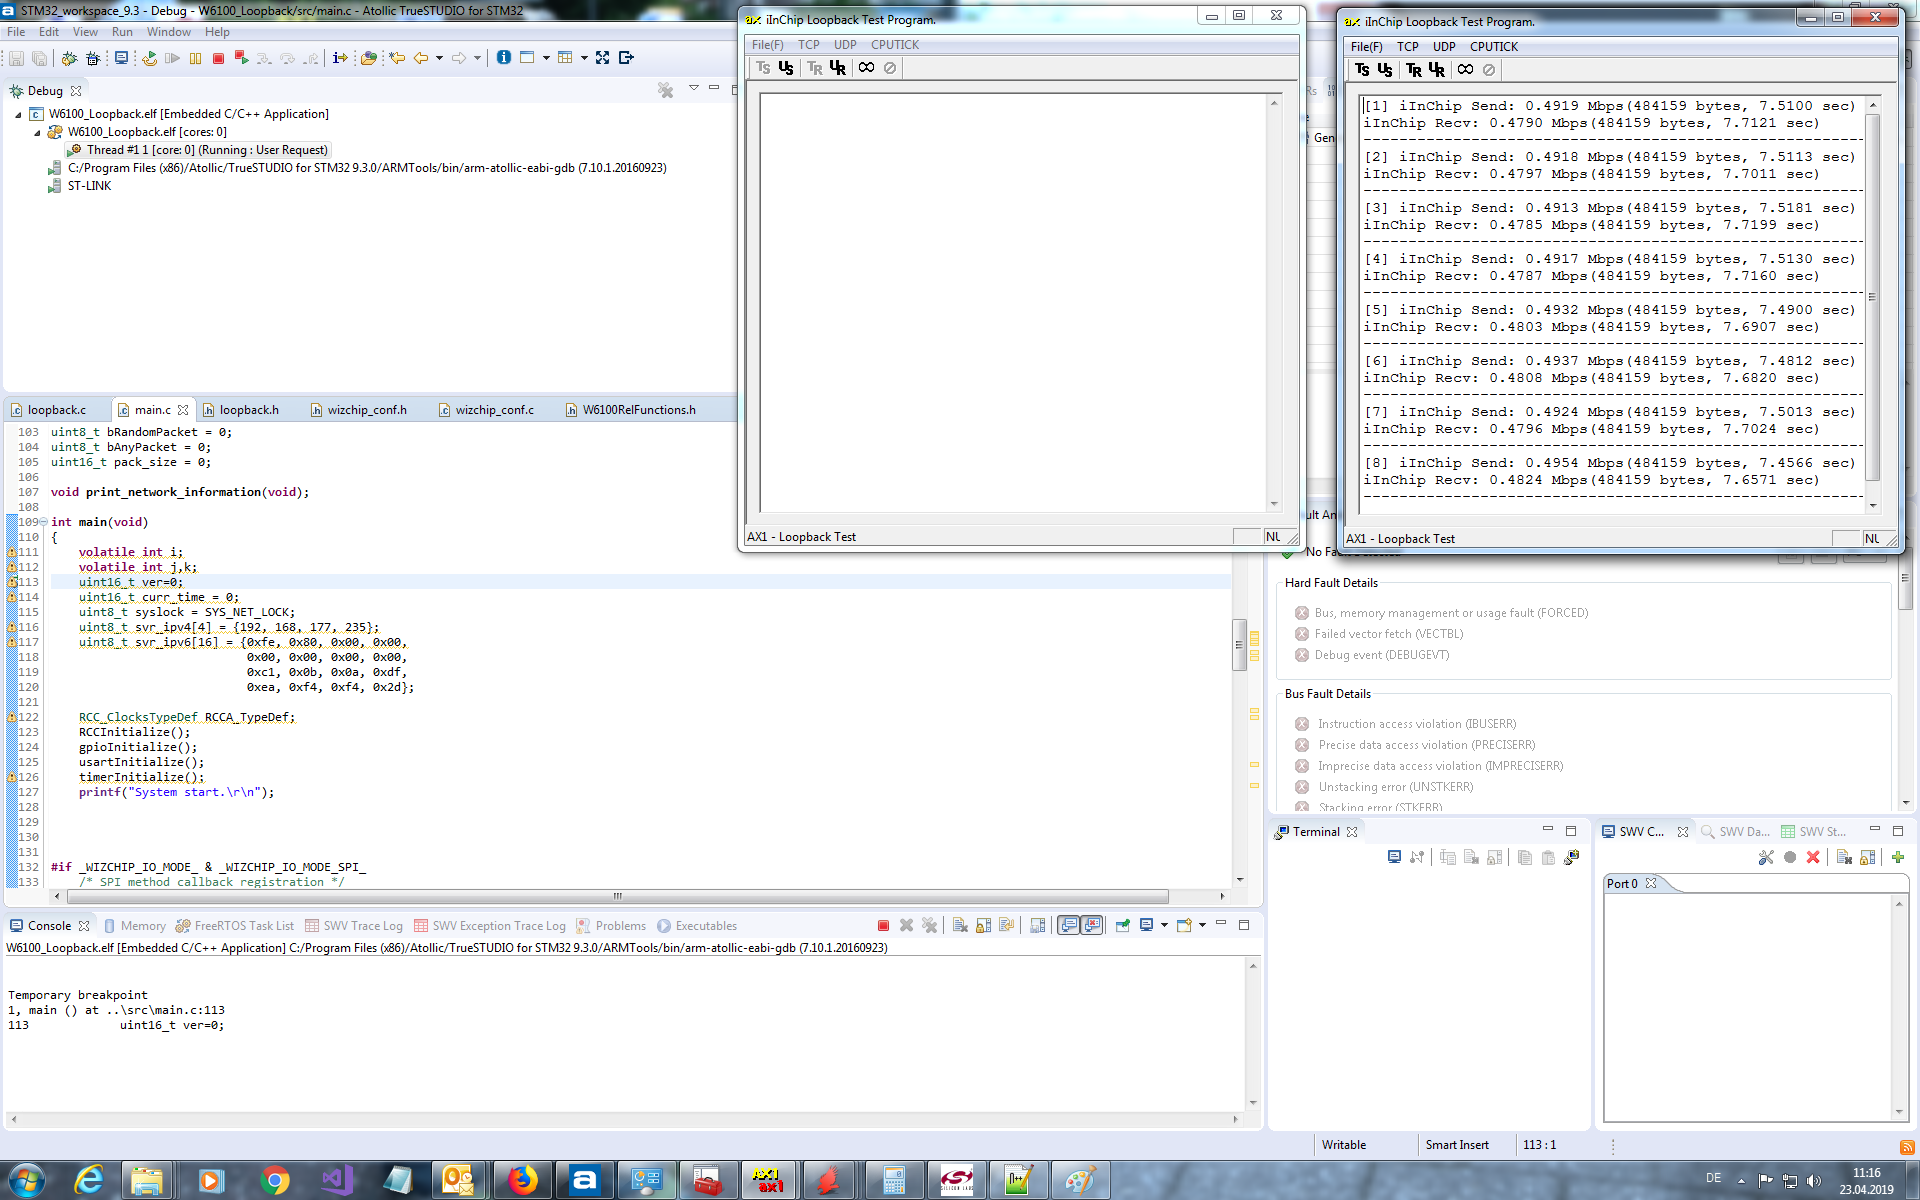The height and width of the screenshot is (1200, 1920).
Task: Click TR icon in right Loopback window
Action: [1413, 70]
